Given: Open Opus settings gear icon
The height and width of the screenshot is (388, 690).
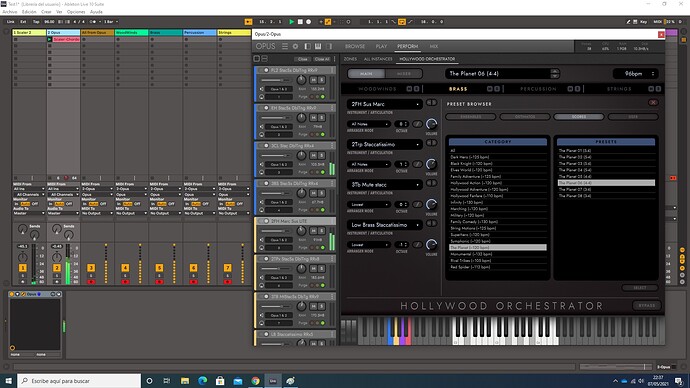Looking at the screenshot, I should coord(295,46).
